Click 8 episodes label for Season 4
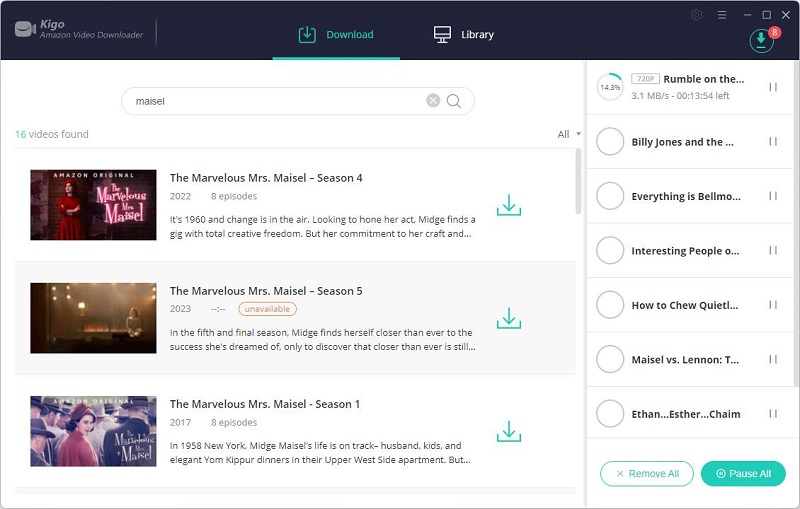This screenshot has width=800, height=509. click(x=234, y=196)
